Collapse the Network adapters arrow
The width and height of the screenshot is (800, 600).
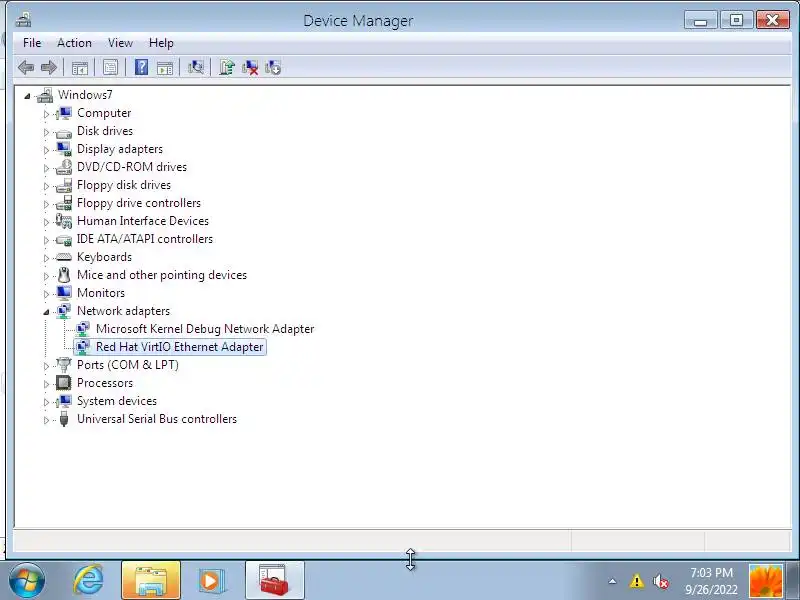pos(46,312)
